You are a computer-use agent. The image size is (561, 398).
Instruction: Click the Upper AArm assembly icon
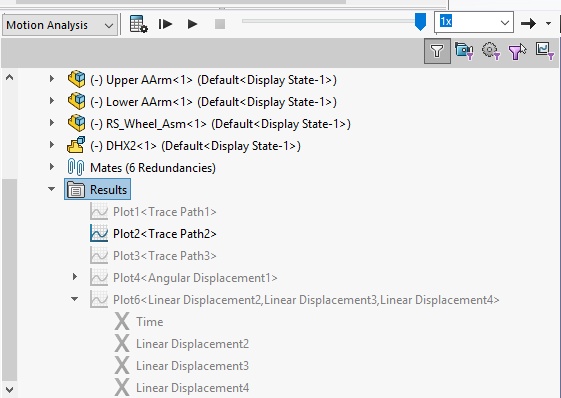(x=77, y=79)
